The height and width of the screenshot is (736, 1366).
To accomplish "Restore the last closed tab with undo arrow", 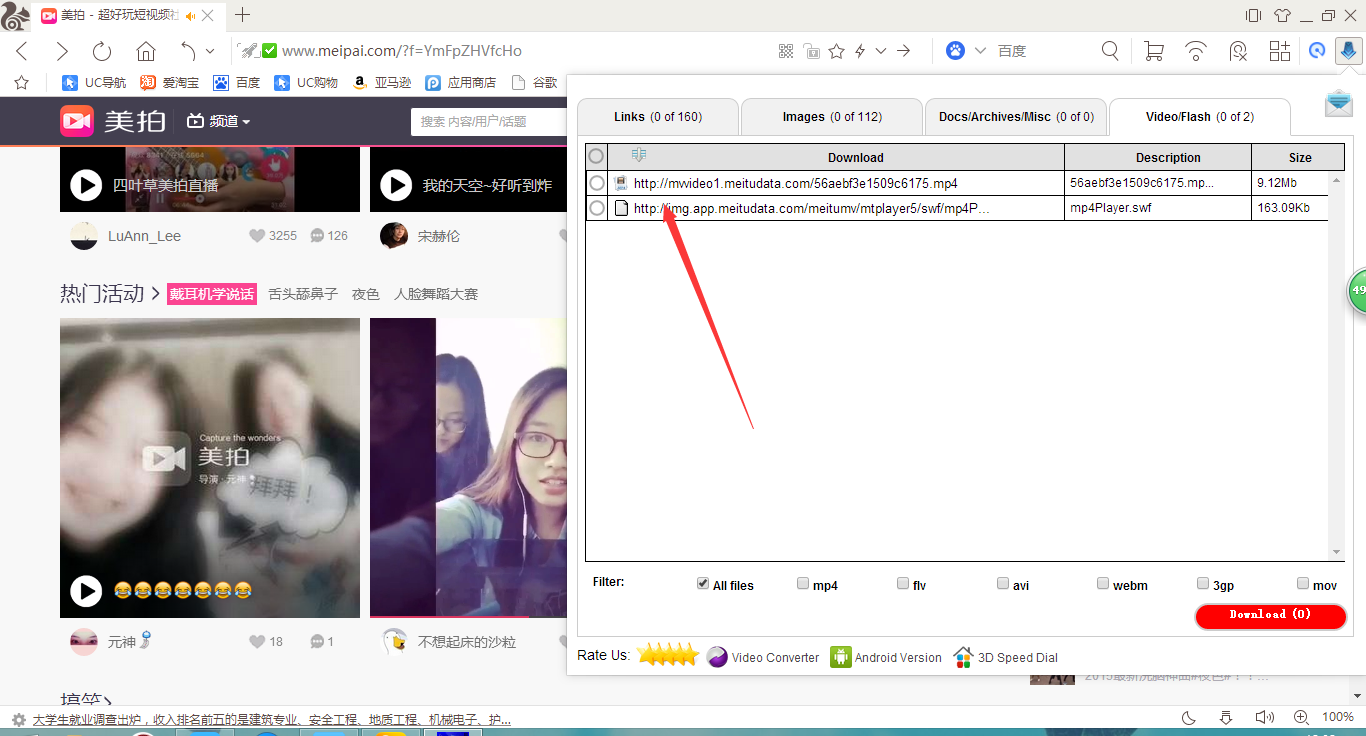I will 188,51.
